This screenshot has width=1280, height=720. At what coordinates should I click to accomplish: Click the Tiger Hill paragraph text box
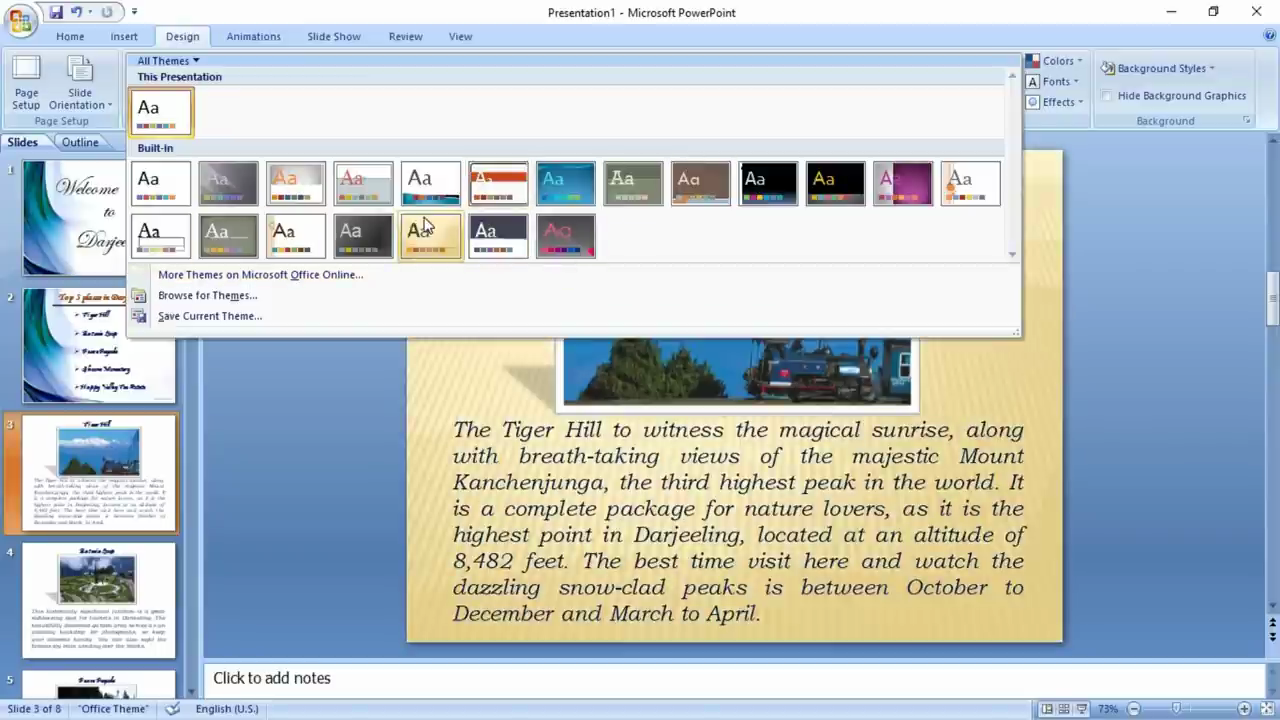(x=738, y=521)
